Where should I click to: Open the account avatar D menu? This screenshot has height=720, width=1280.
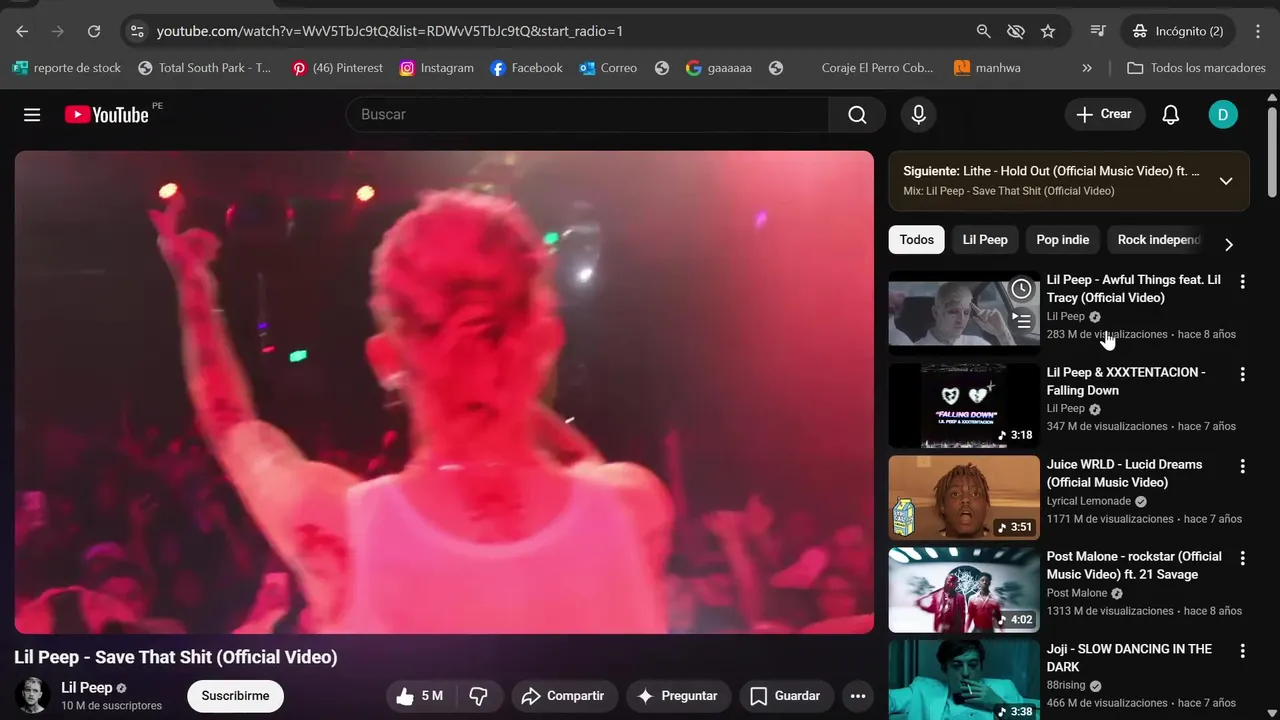tap(1223, 115)
